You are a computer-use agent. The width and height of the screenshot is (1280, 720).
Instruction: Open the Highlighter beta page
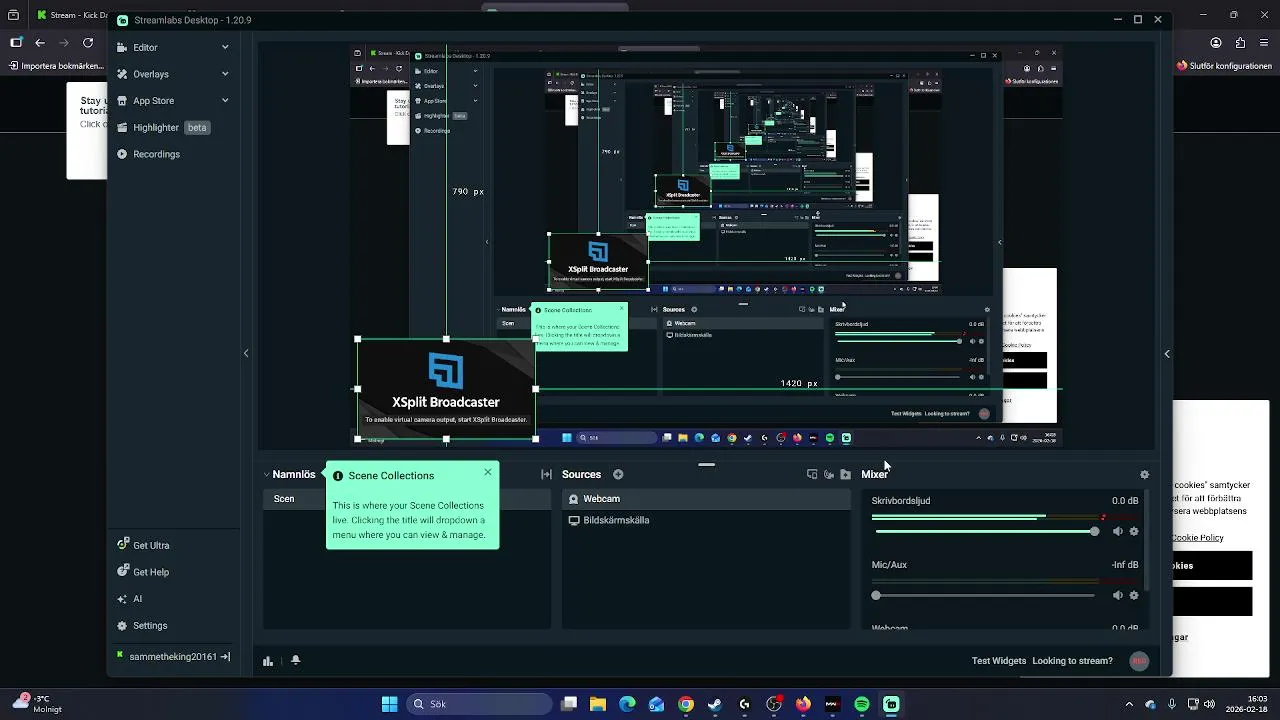point(163,128)
